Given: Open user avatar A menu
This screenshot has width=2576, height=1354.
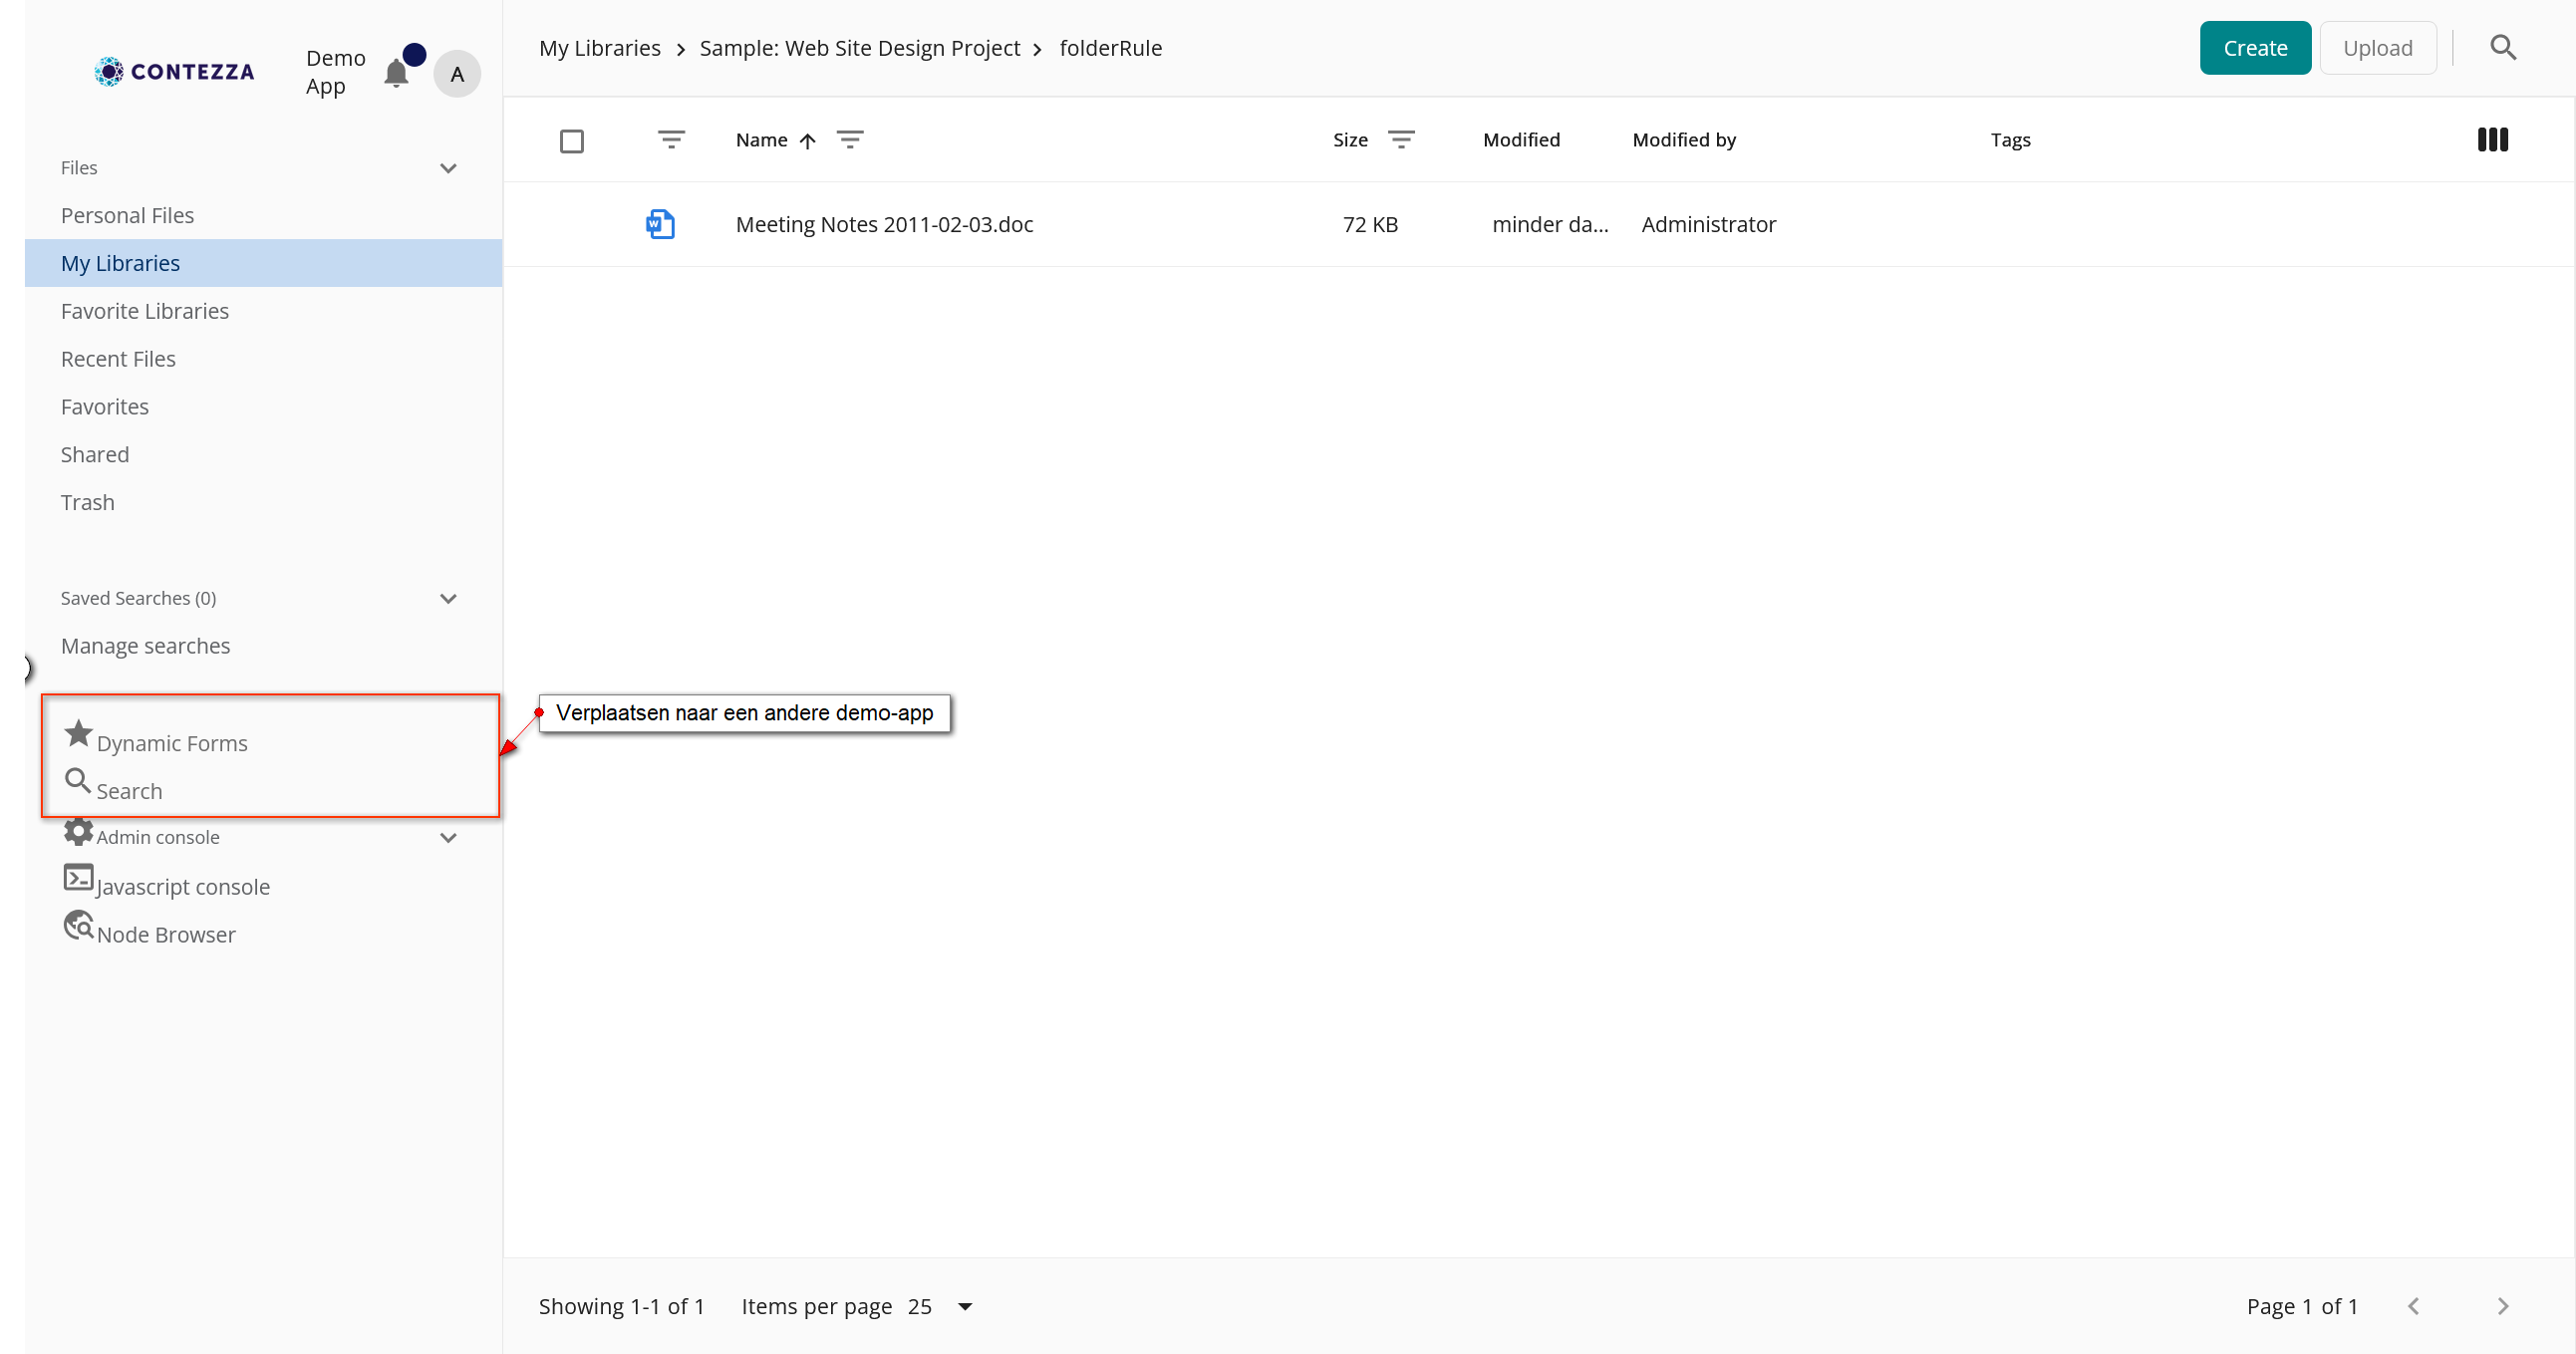Looking at the screenshot, I should tap(457, 74).
